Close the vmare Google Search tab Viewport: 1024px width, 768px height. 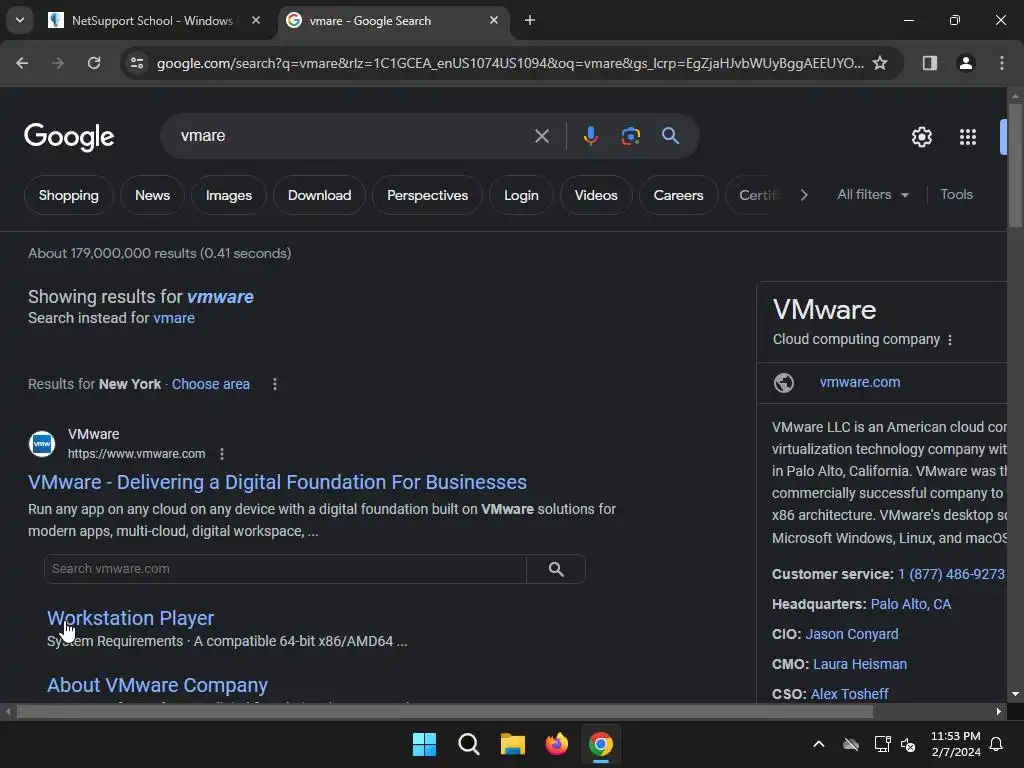(x=494, y=20)
